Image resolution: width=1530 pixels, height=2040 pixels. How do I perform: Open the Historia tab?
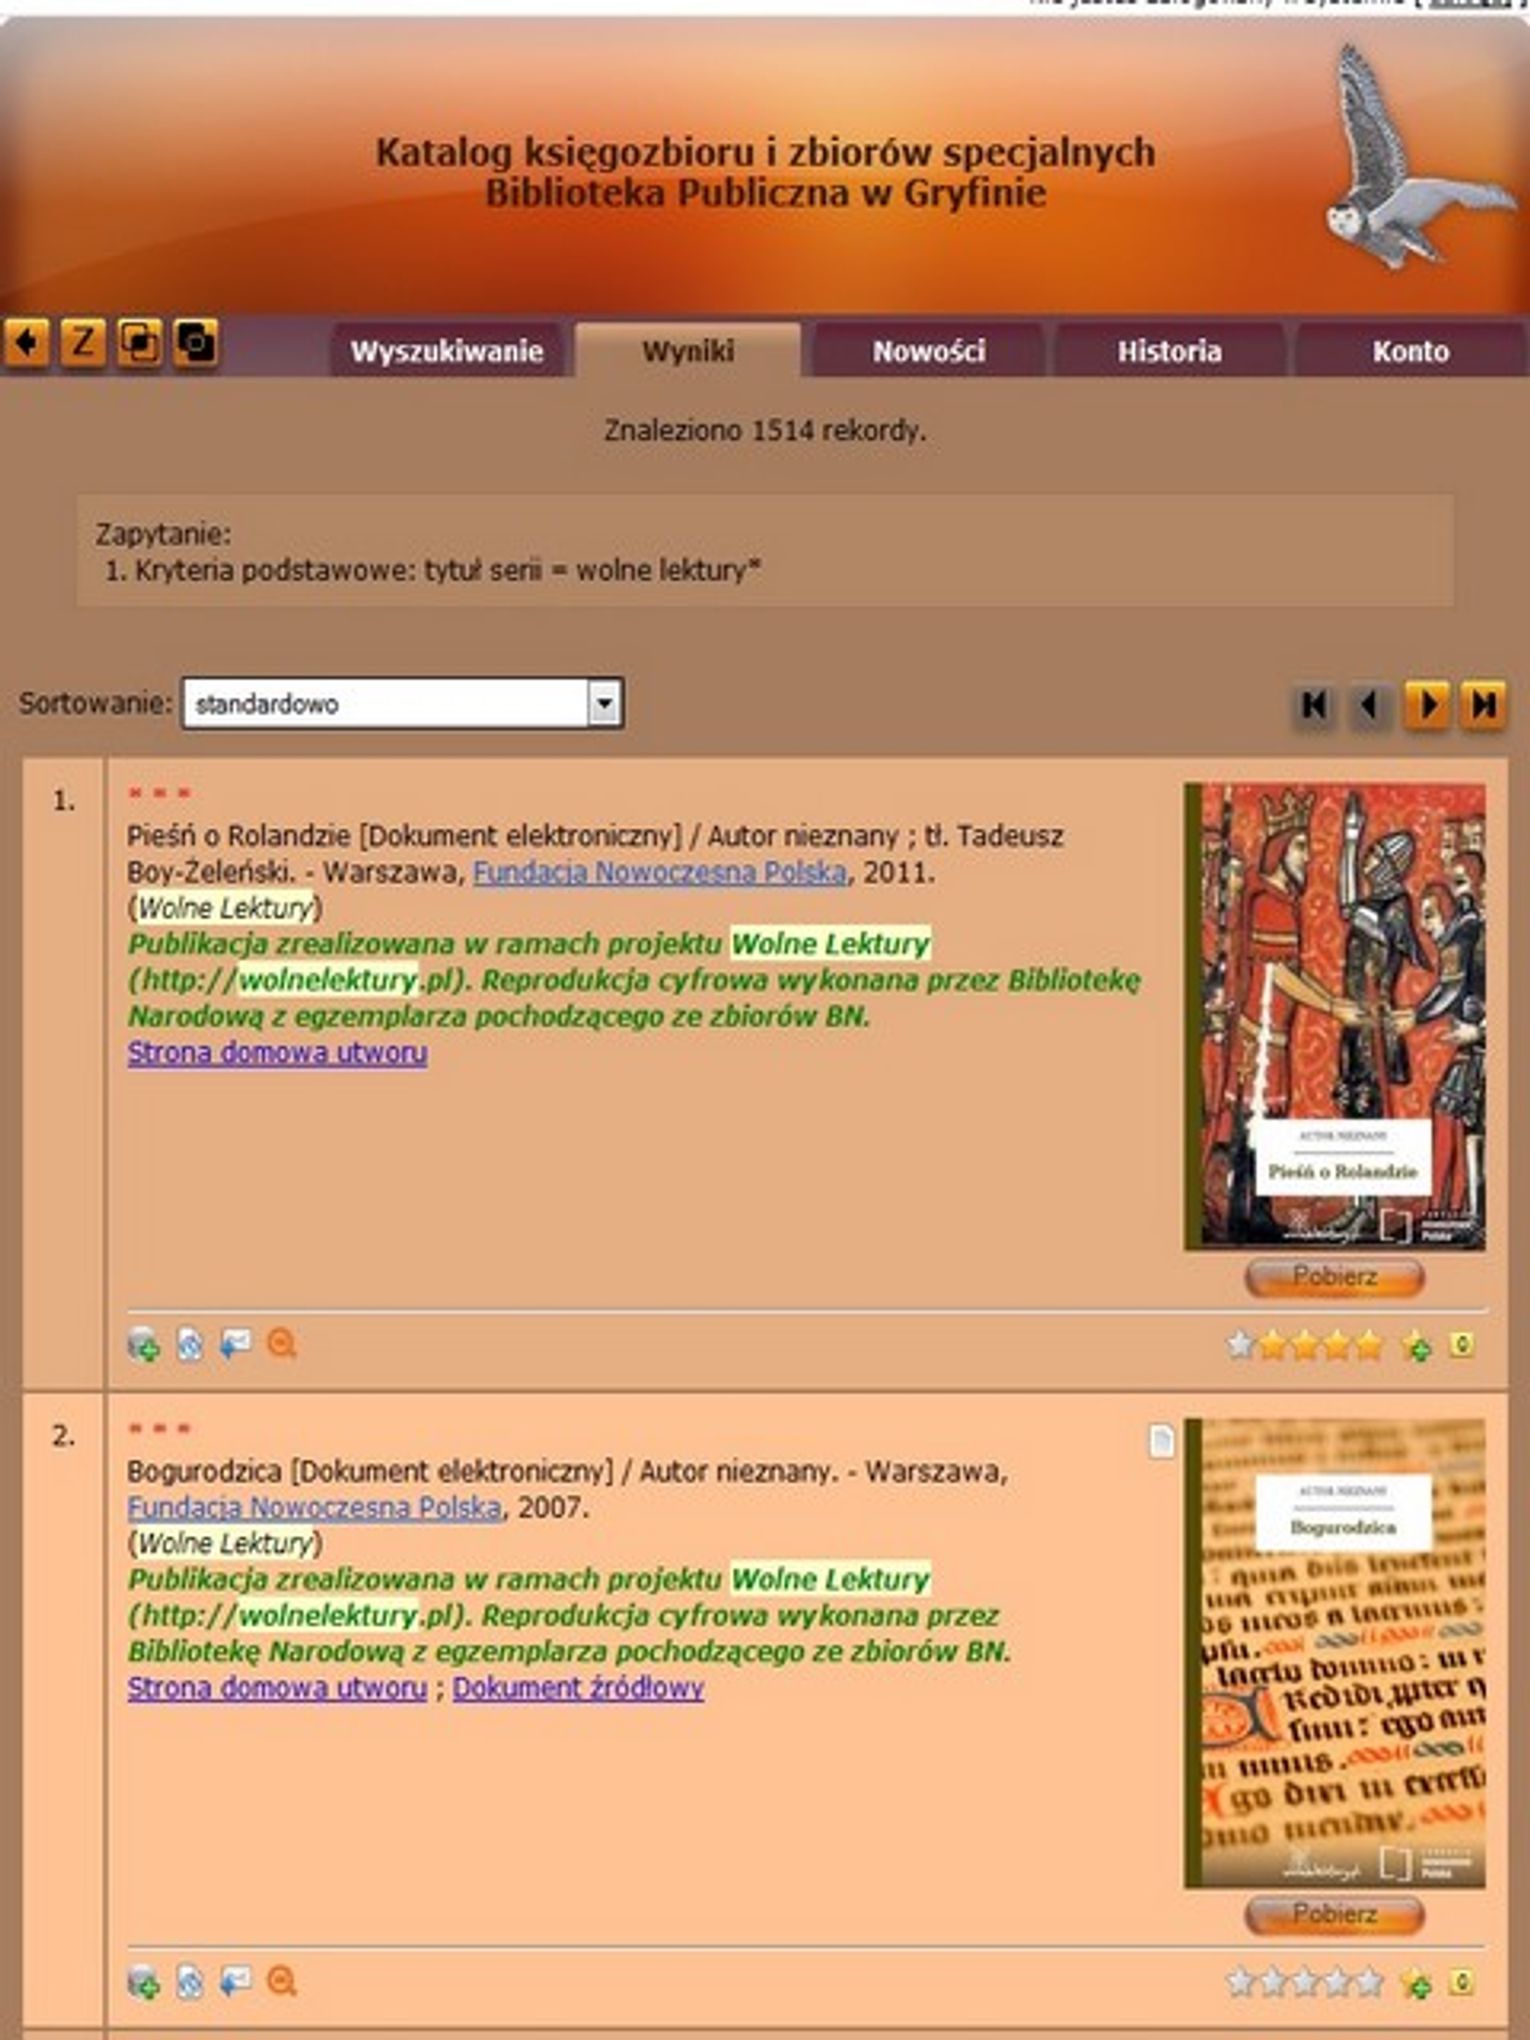click(1169, 351)
